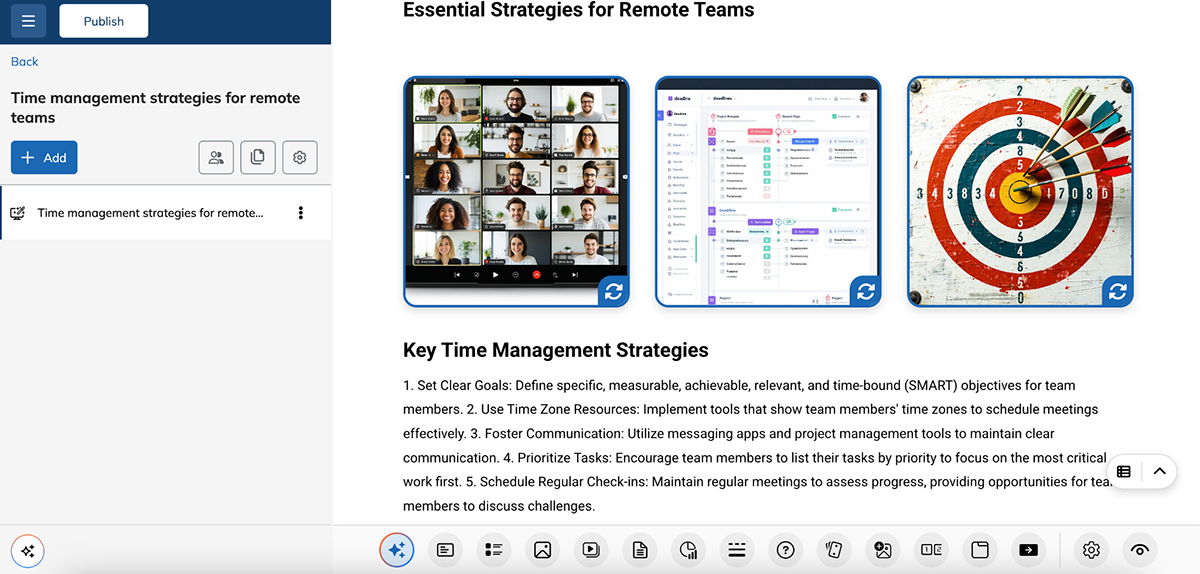Click the 'Essential Strategies for Remote Teams' heading
This screenshot has height=574, width=1200.
(x=579, y=10)
